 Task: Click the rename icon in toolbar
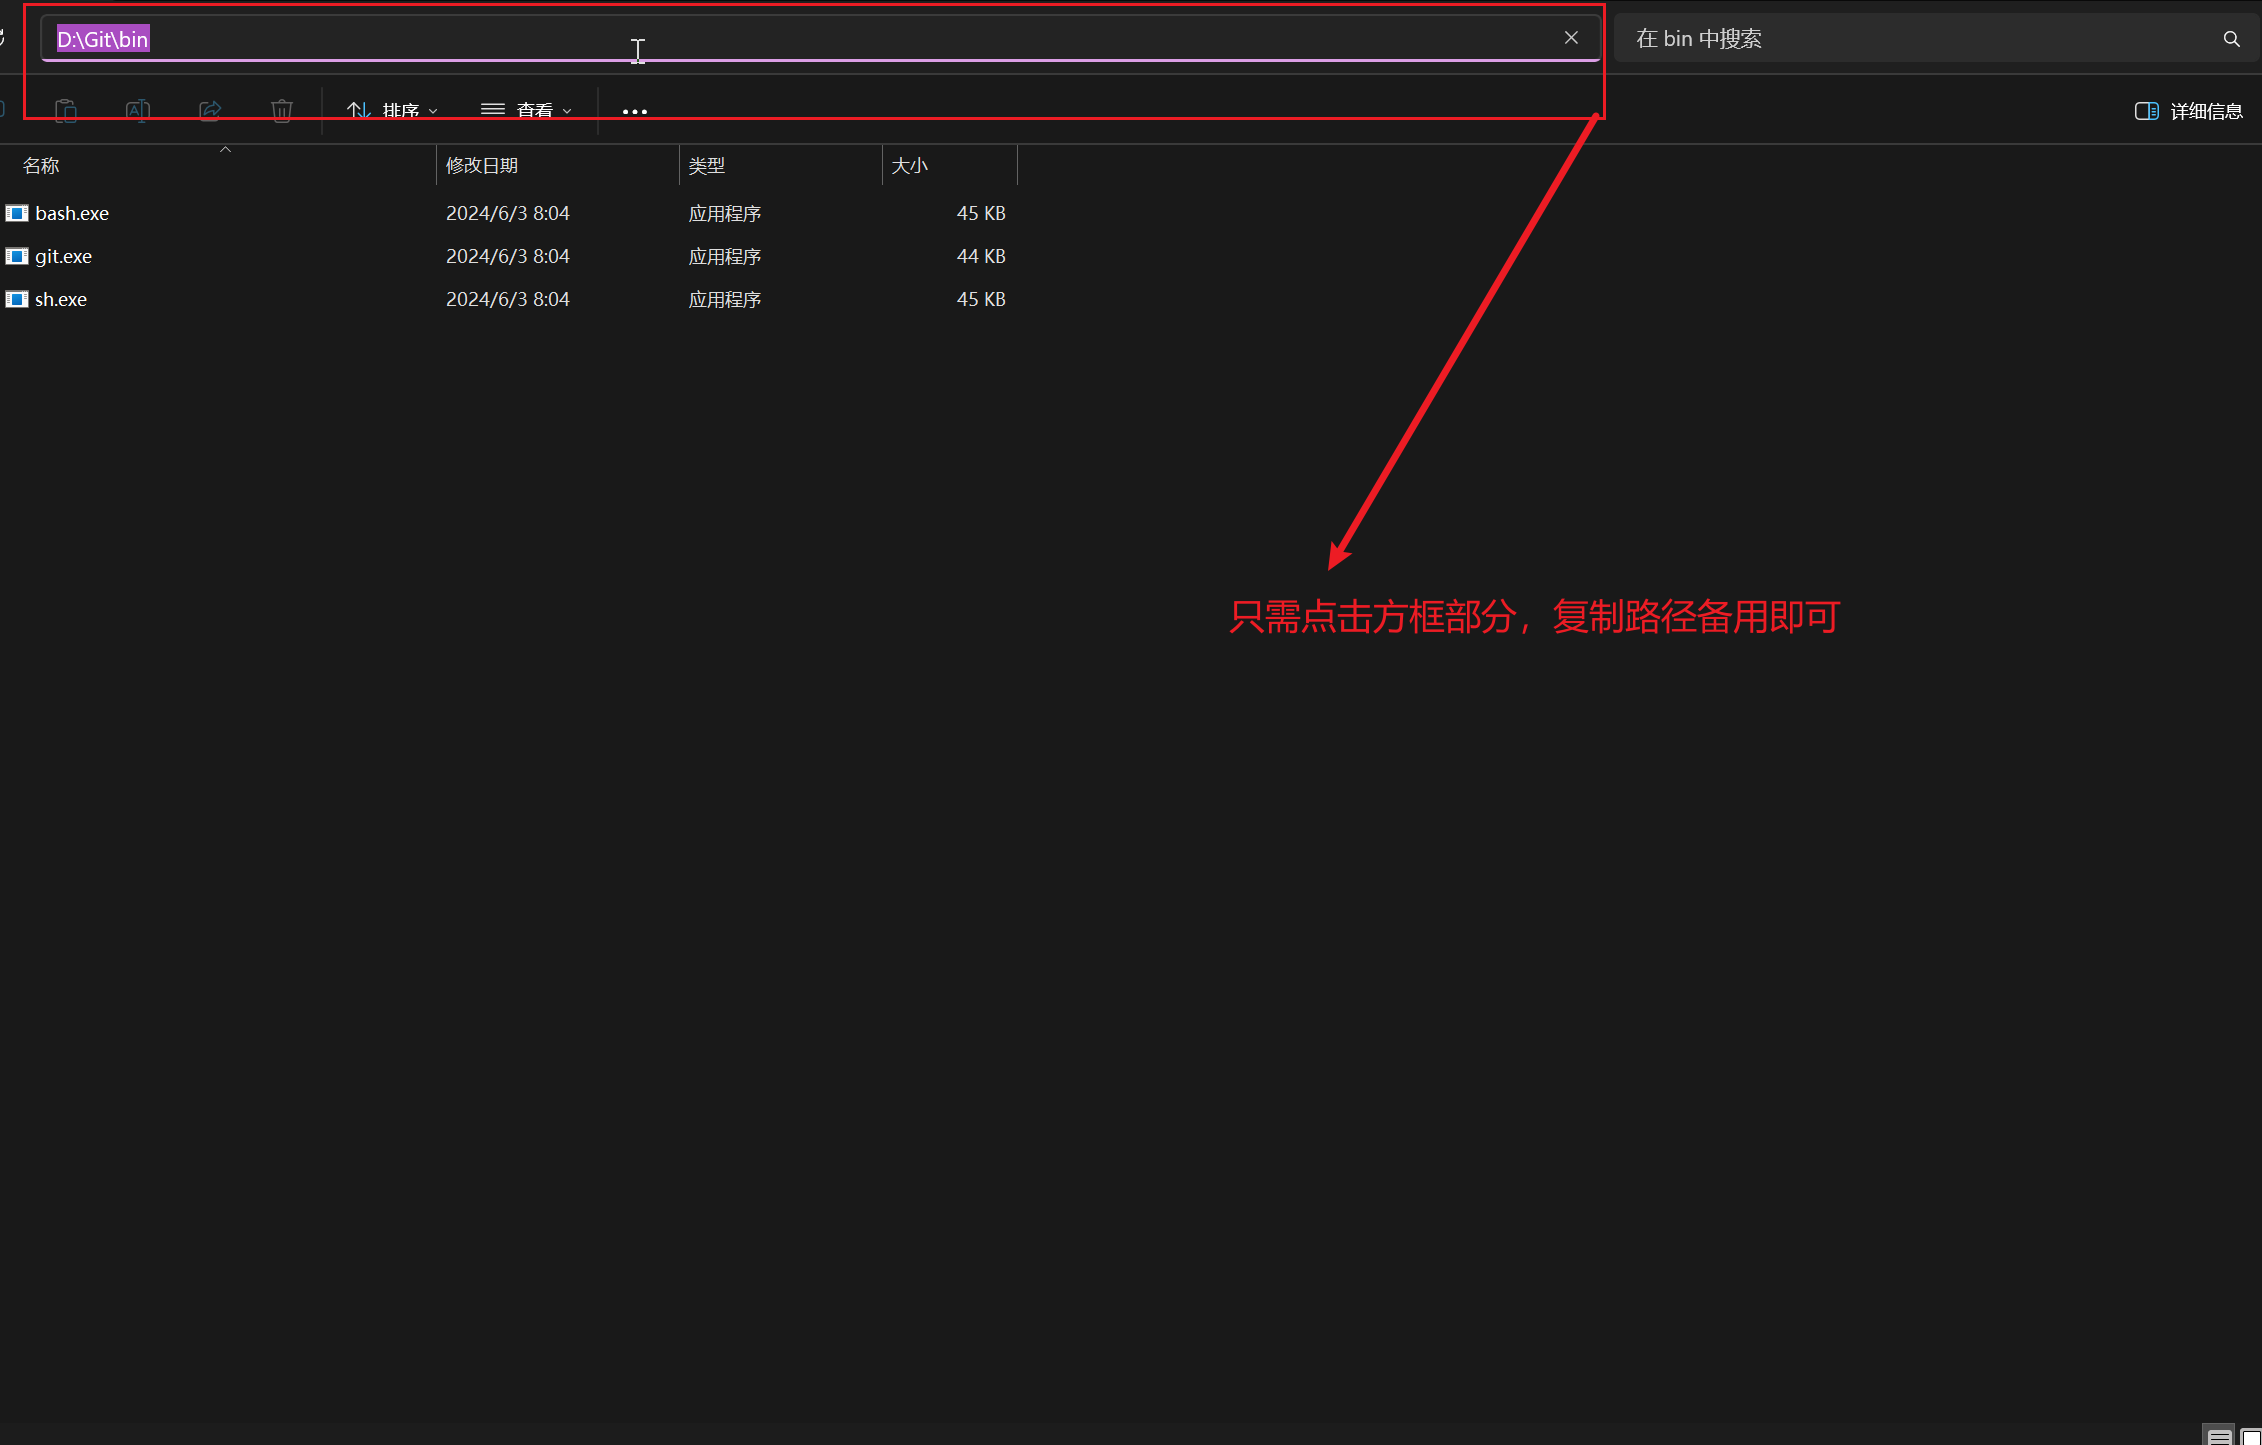tap(138, 110)
